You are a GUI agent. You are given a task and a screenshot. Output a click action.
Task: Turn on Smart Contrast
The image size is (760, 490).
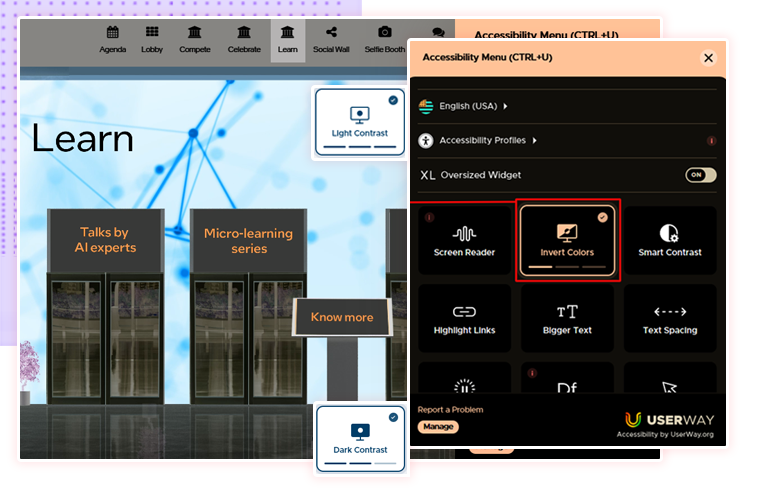tap(670, 241)
